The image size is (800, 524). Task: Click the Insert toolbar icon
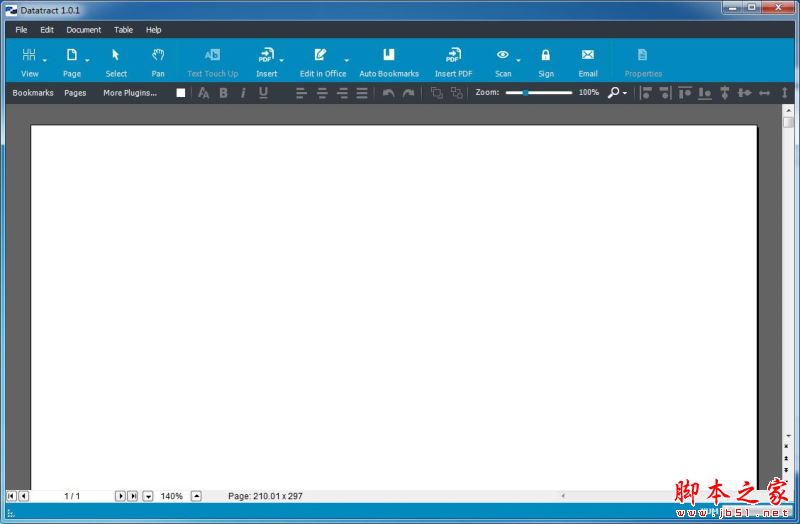point(266,55)
